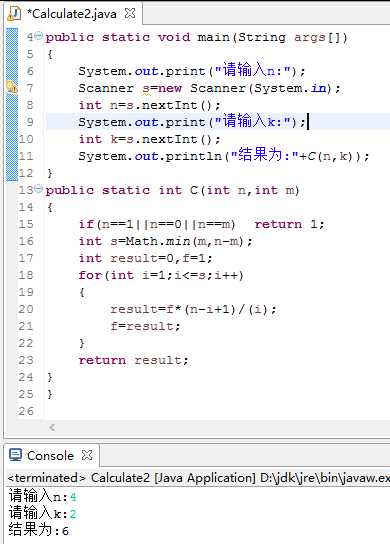This screenshot has height=544, width=390.
Task: Click the 'return result;' statement
Action: click(134, 360)
